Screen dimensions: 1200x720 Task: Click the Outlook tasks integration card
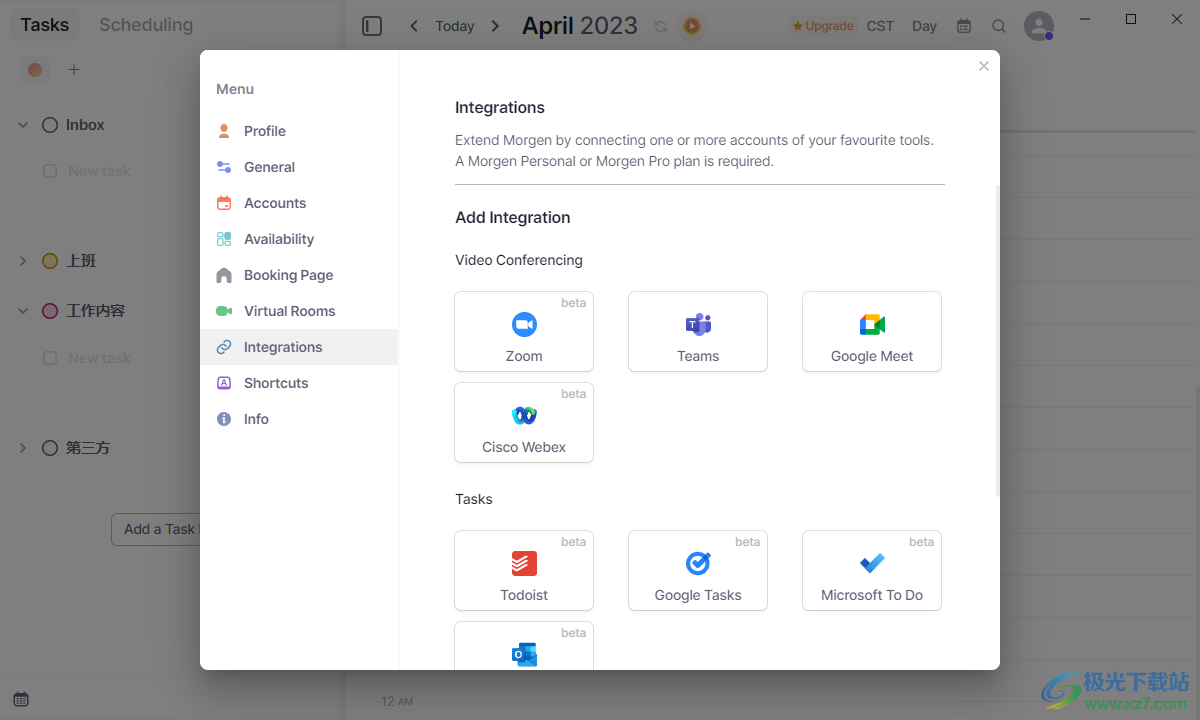(524, 646)
